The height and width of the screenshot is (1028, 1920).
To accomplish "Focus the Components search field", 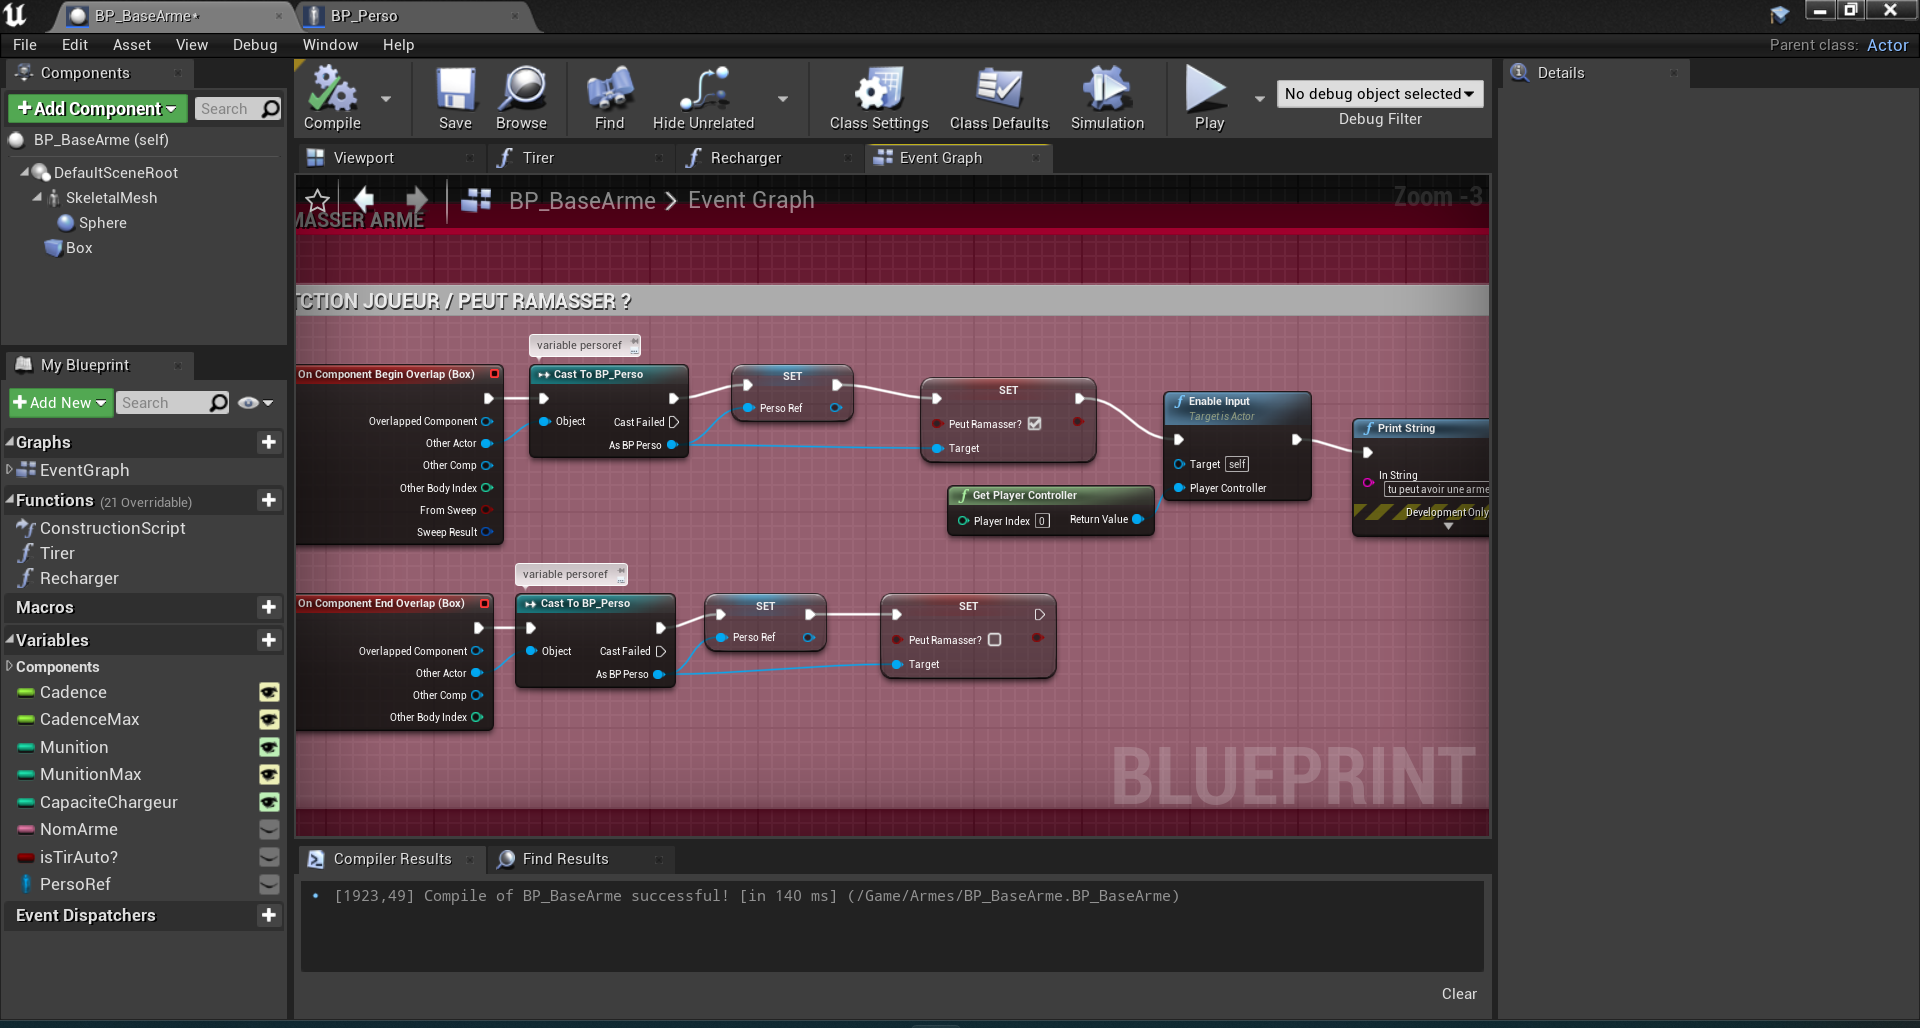I will (227, 109).
